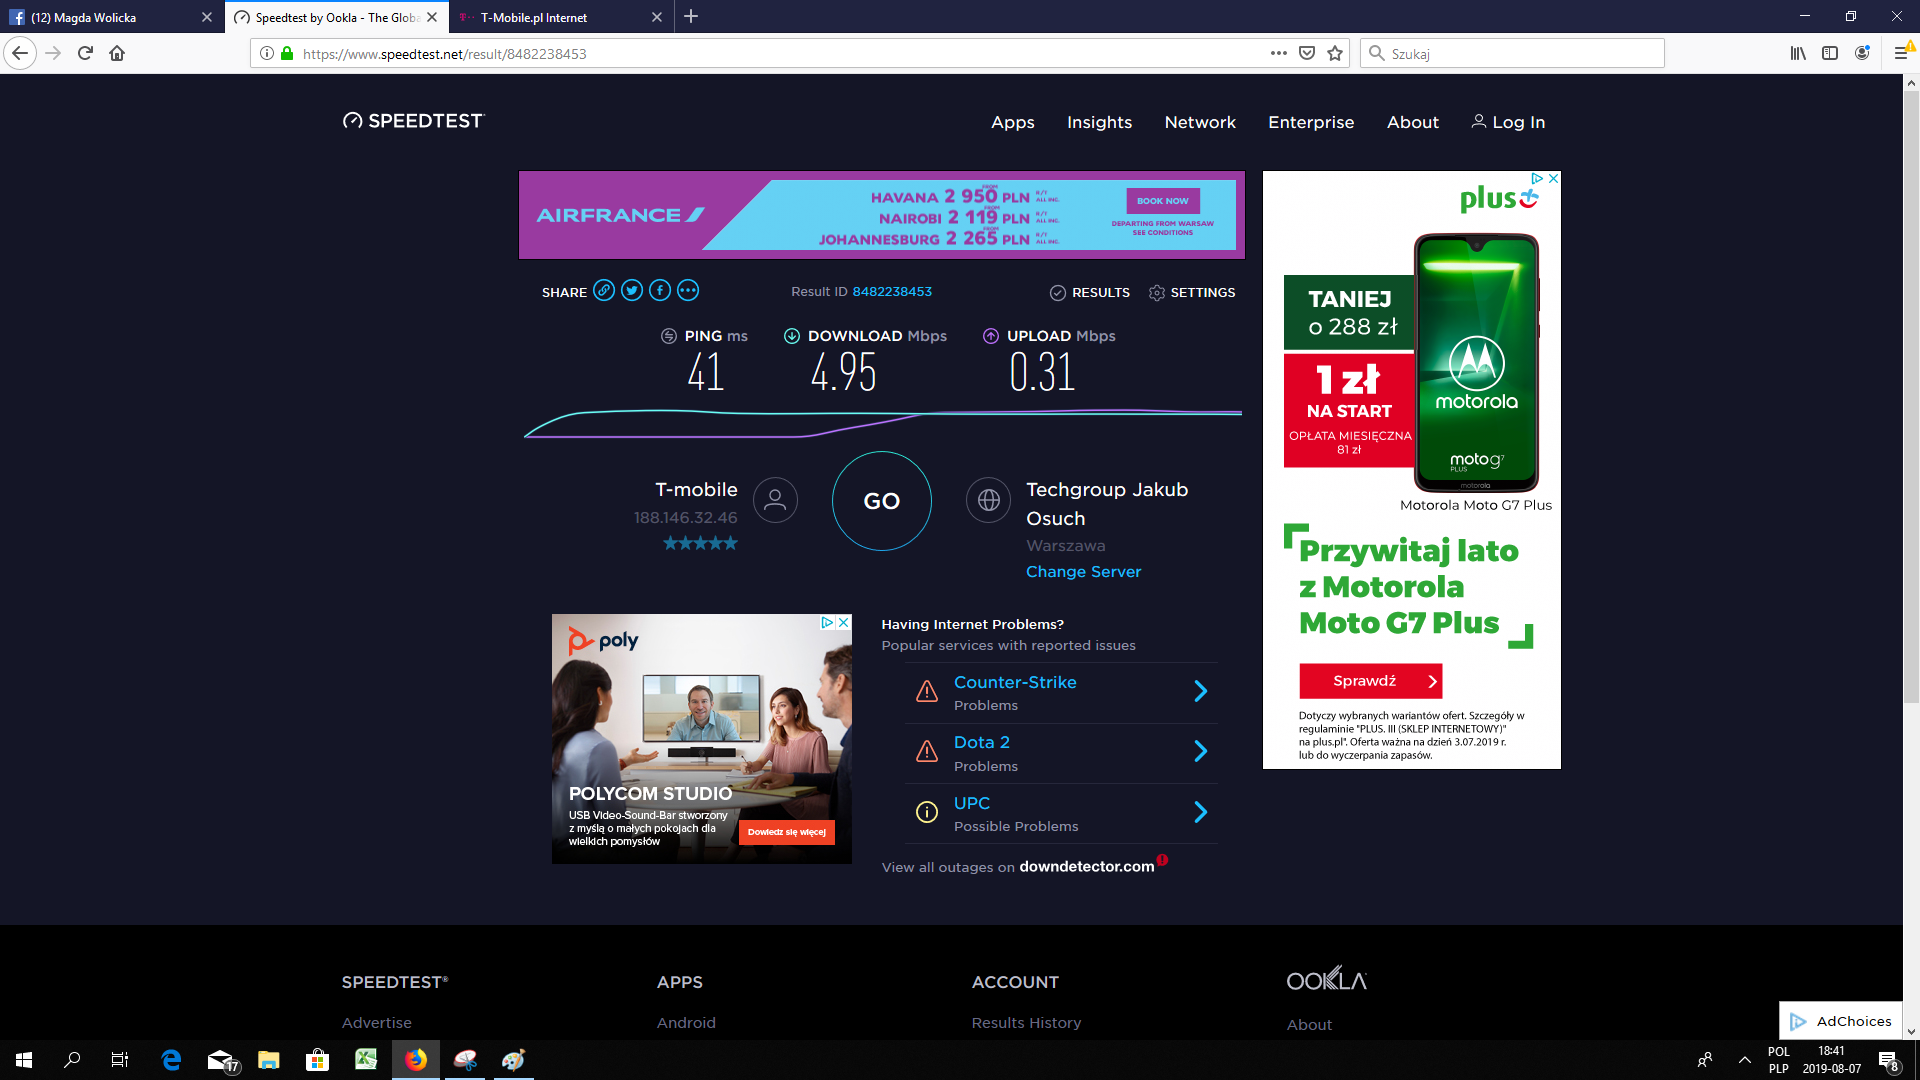Open the Apps menu
Screen dimensions: 1920x1080
[1013, 122]
